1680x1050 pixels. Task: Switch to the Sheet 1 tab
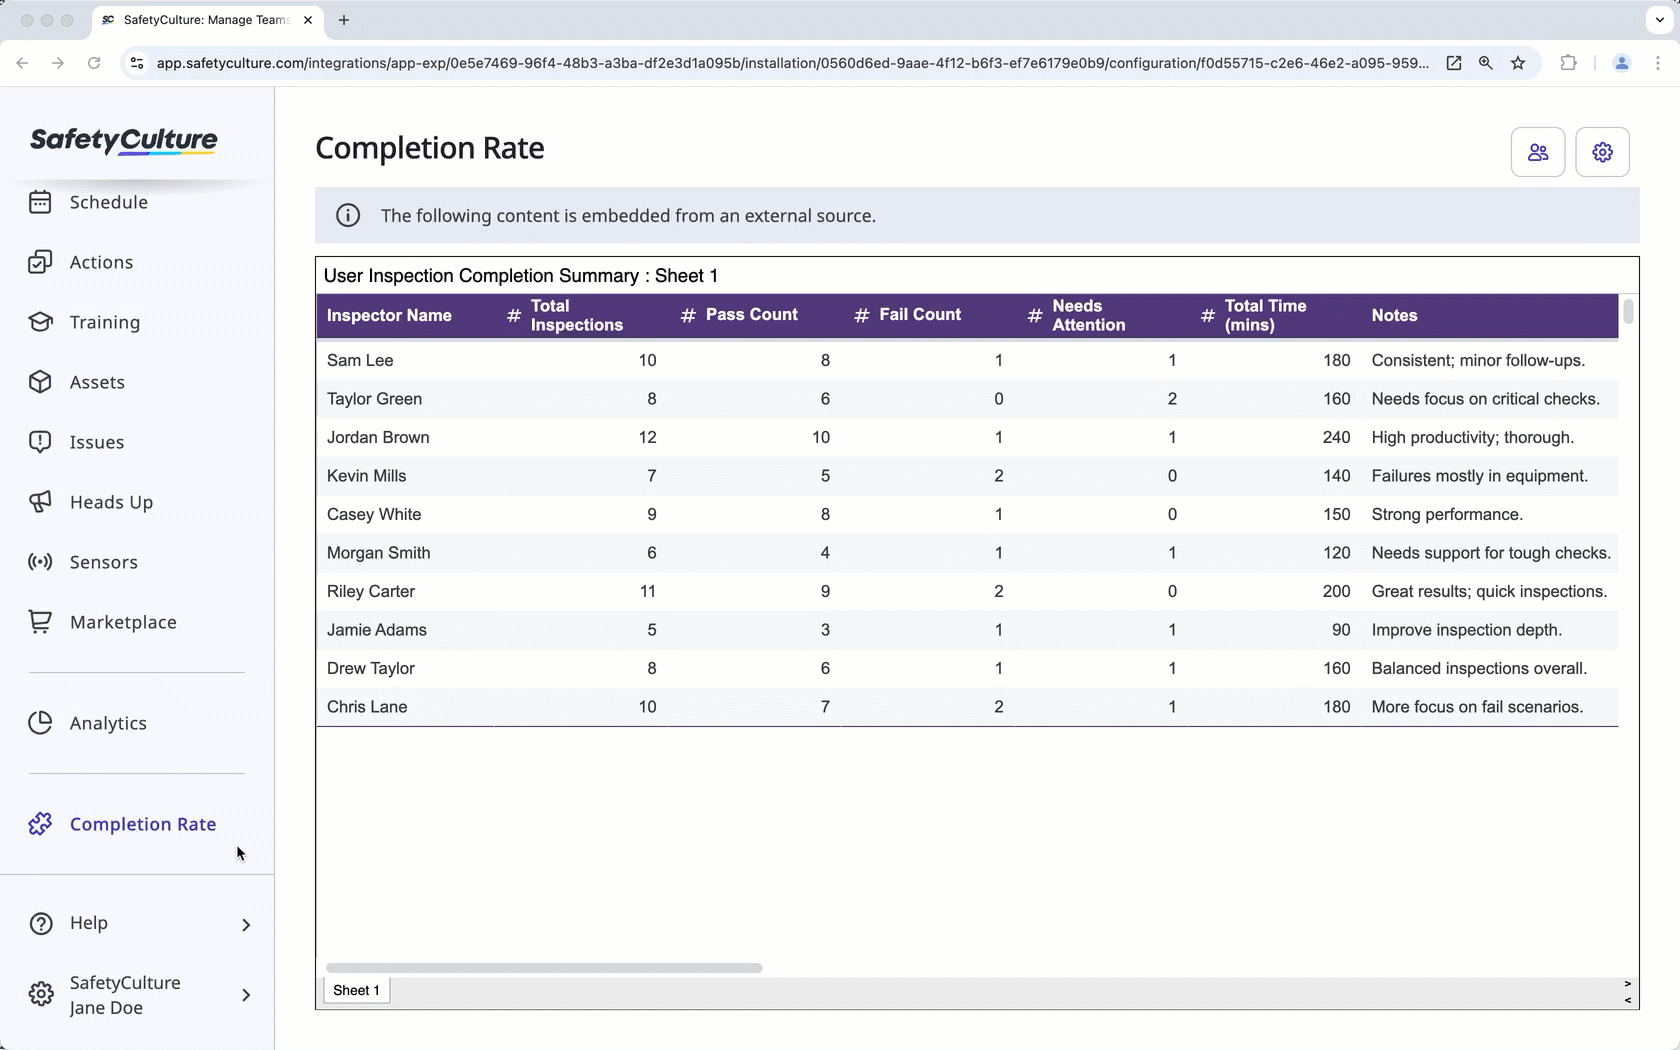tap(356, 990)
